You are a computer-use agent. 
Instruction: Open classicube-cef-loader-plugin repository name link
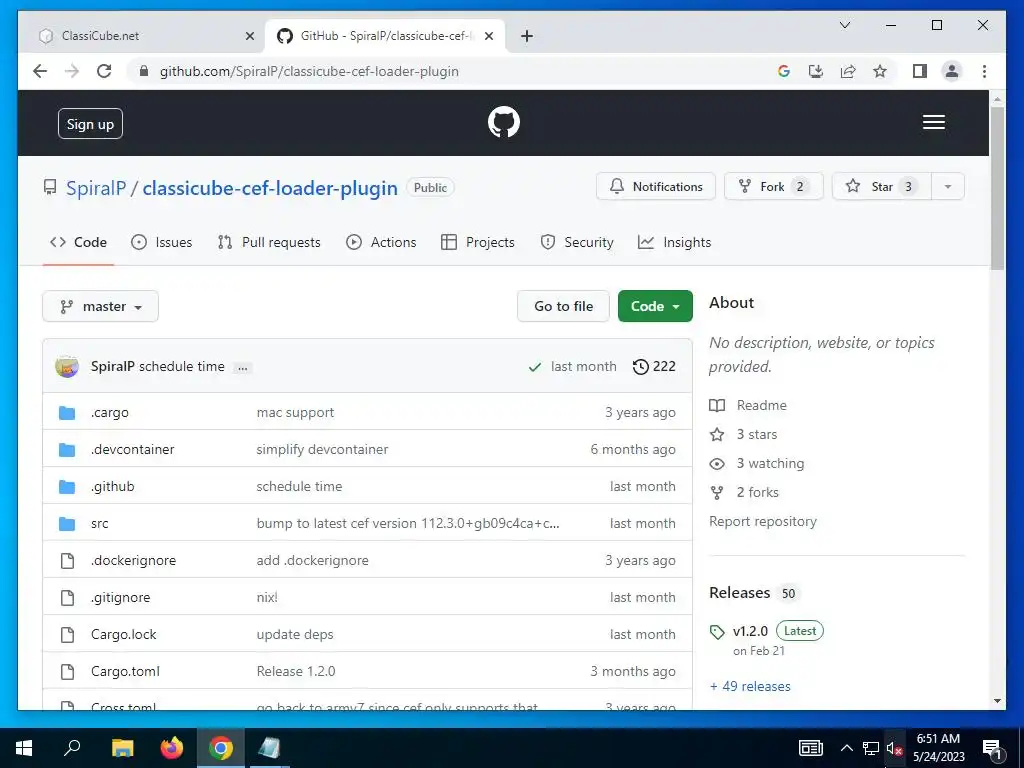[270, 188]
